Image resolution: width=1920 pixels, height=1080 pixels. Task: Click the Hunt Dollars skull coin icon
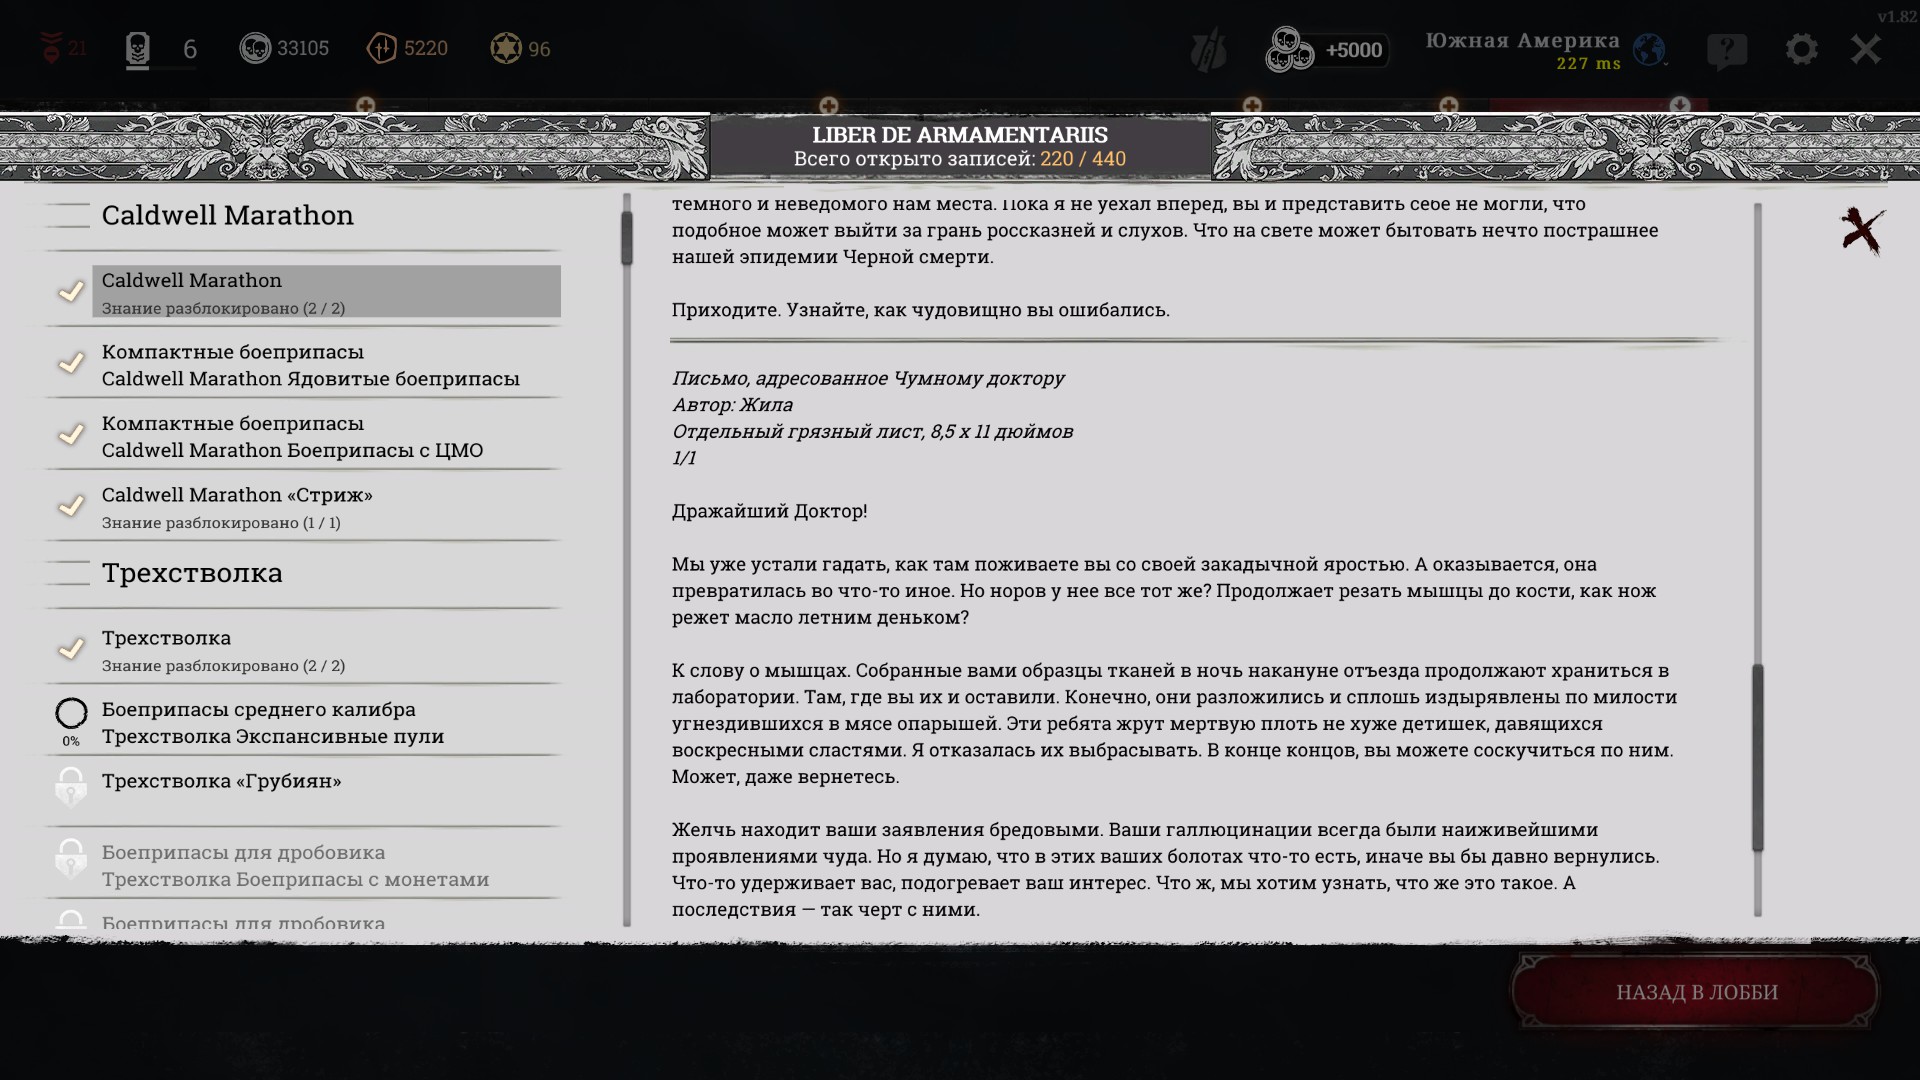[x=255, y=48]
